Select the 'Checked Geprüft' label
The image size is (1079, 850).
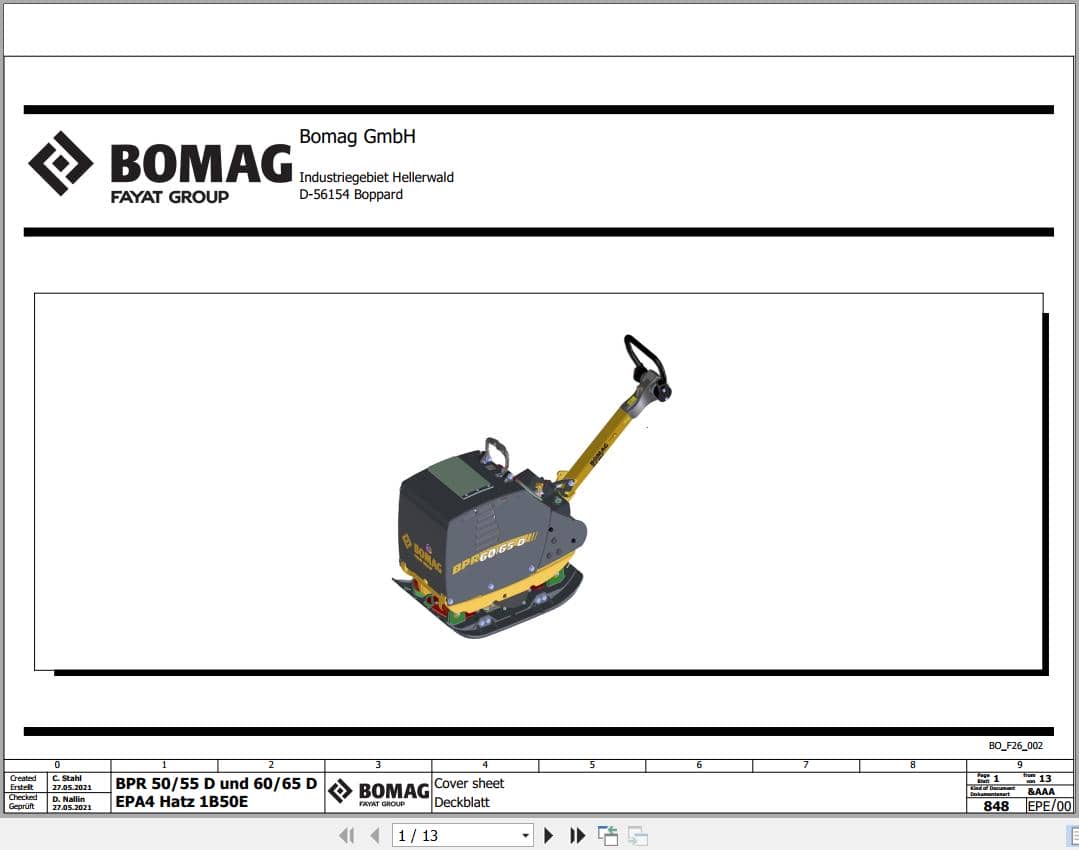[x=23, y=802]
